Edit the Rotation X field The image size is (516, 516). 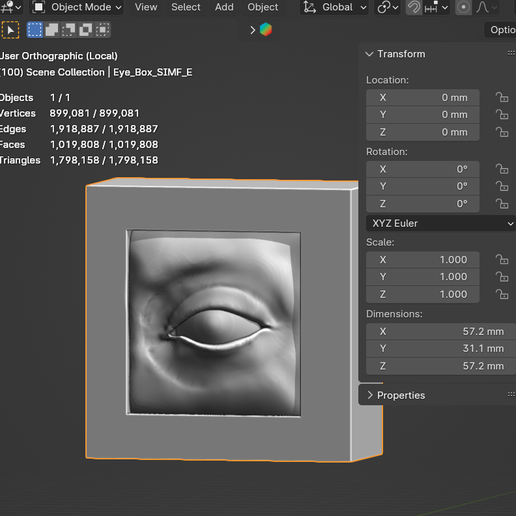click(x=423, y=169)
